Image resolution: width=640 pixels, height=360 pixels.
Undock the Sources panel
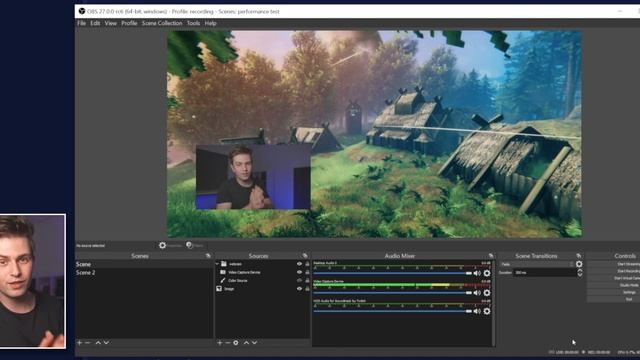tap(305, 256)
